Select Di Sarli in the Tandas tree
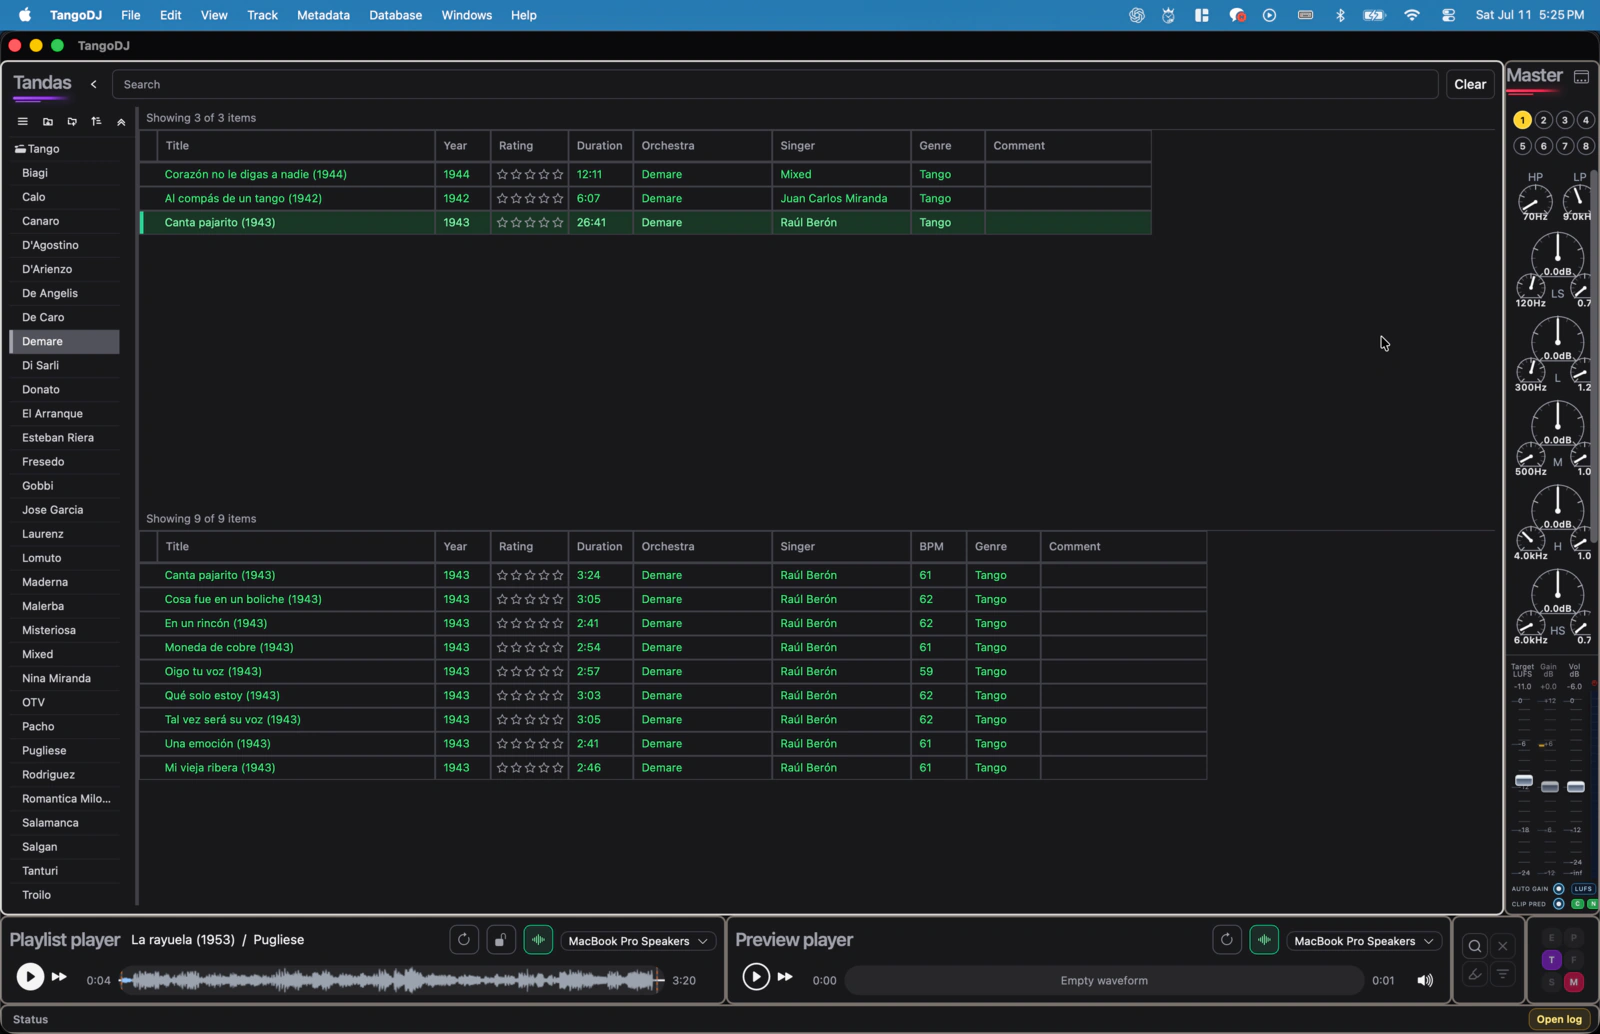The width and height of the screenshot is (1600, 1034). [x=64, y=366]
